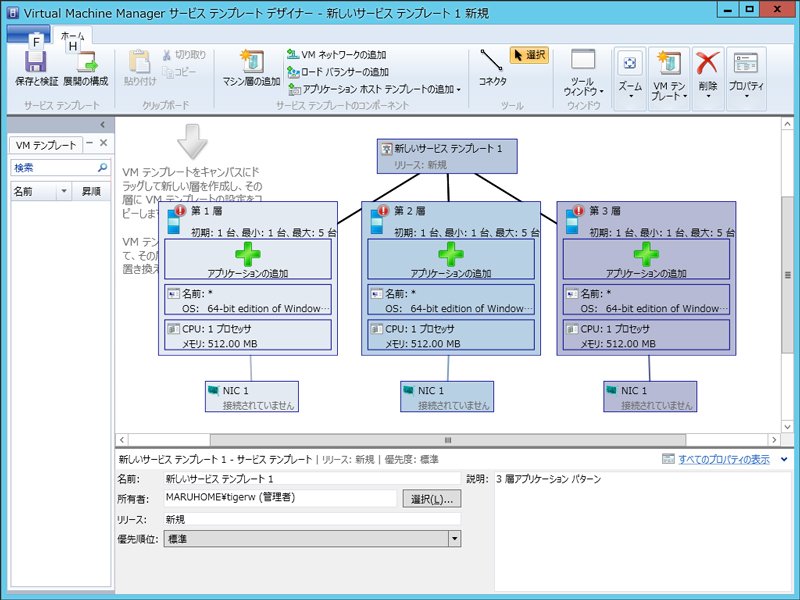Collapse the left pane with chevron arrow
This screenshot has width=800, height=600.
point(103,124)
